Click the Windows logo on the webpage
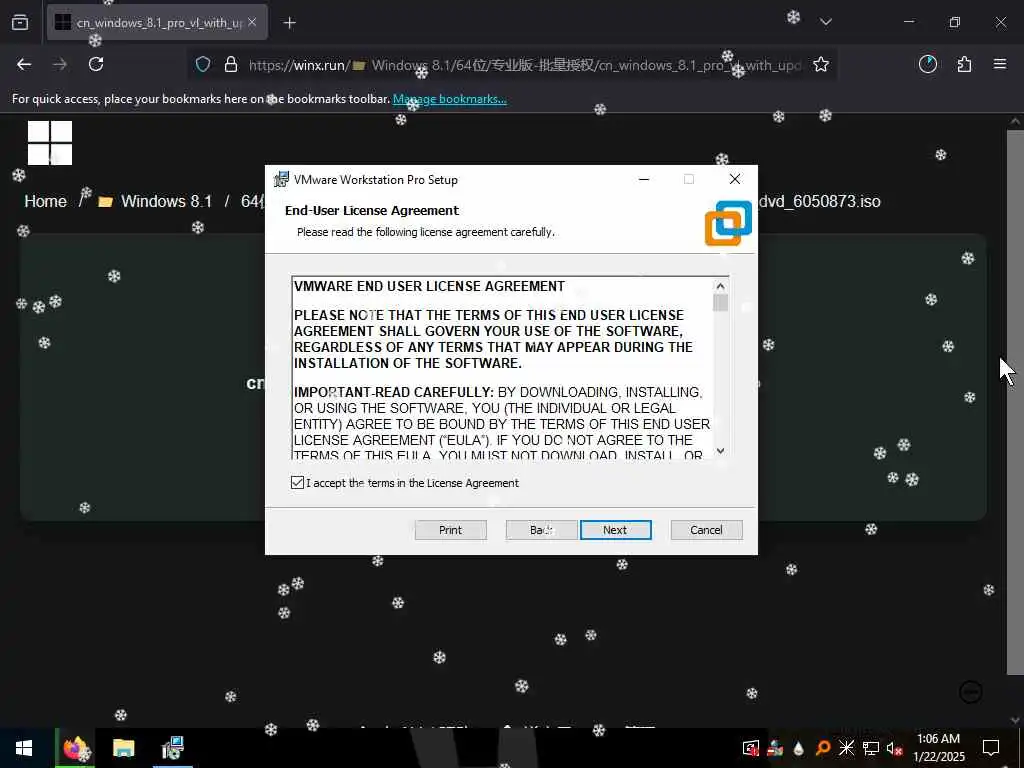The height and width of the screenshot is (768, 1024). point(50,142)
